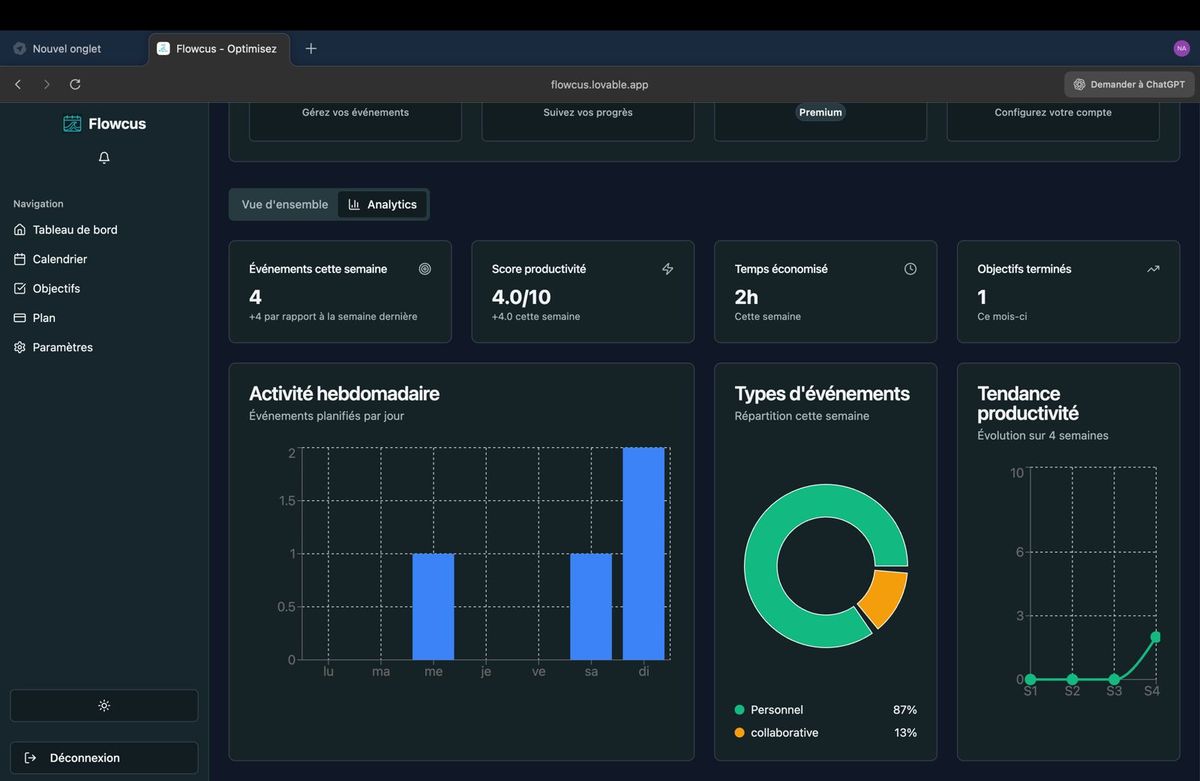
Task: Click the Objectifs checkbox icon
Action: point(20,288)
